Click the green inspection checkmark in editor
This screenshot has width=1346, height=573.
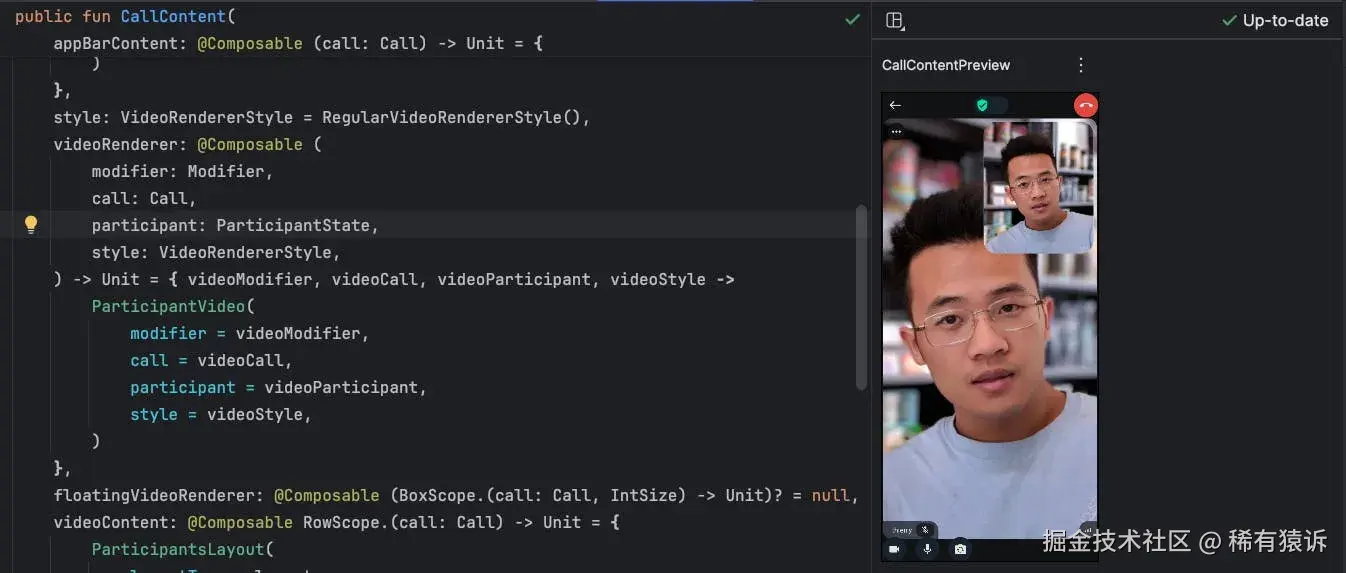click(x=852, y=19)
